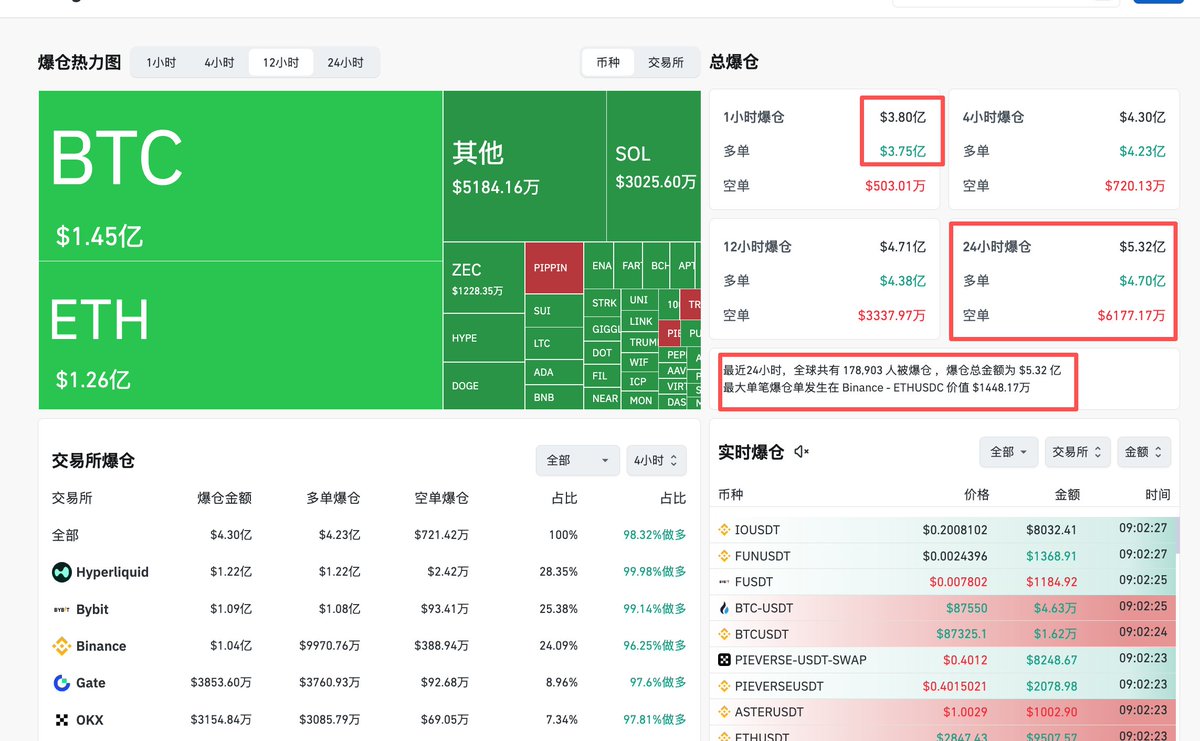Open the 全部 dropdown in 交易所爆仓
The height and width of the screenshot is (741, 1200).
(577, 460)
